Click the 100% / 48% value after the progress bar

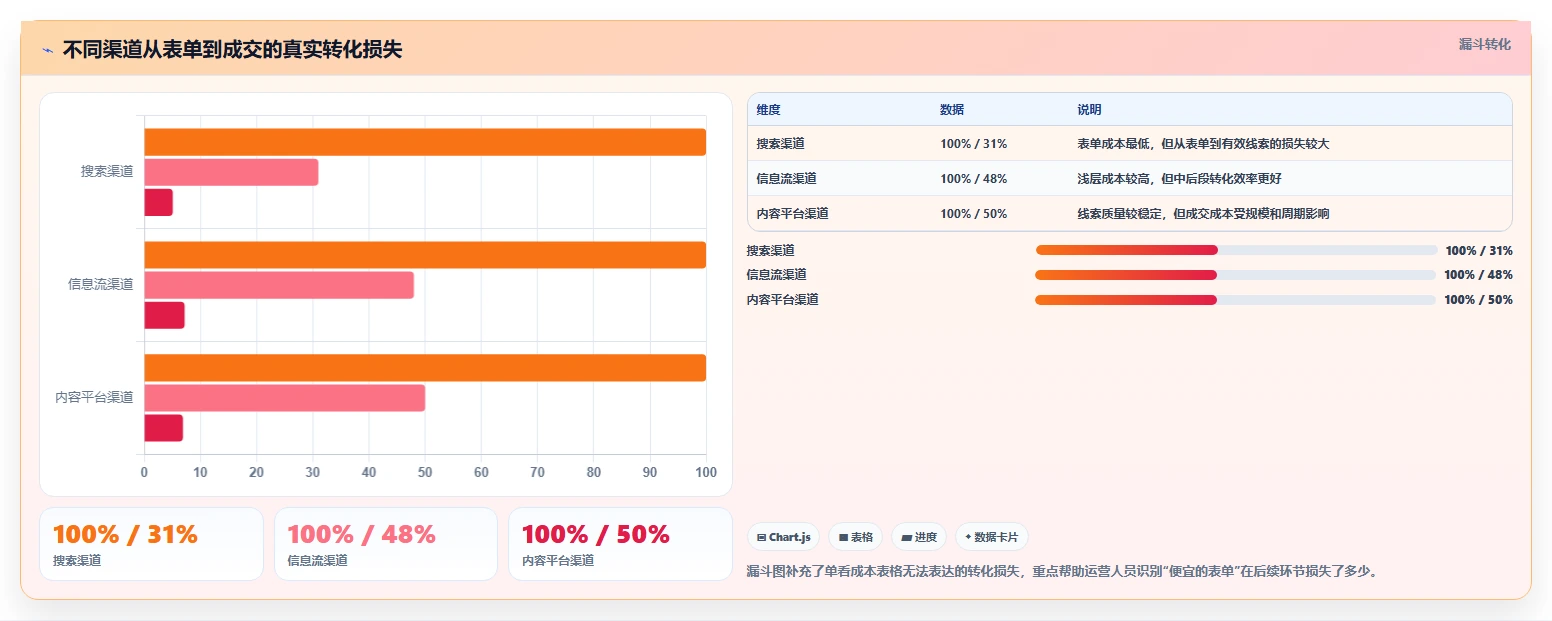[1478, 275]
